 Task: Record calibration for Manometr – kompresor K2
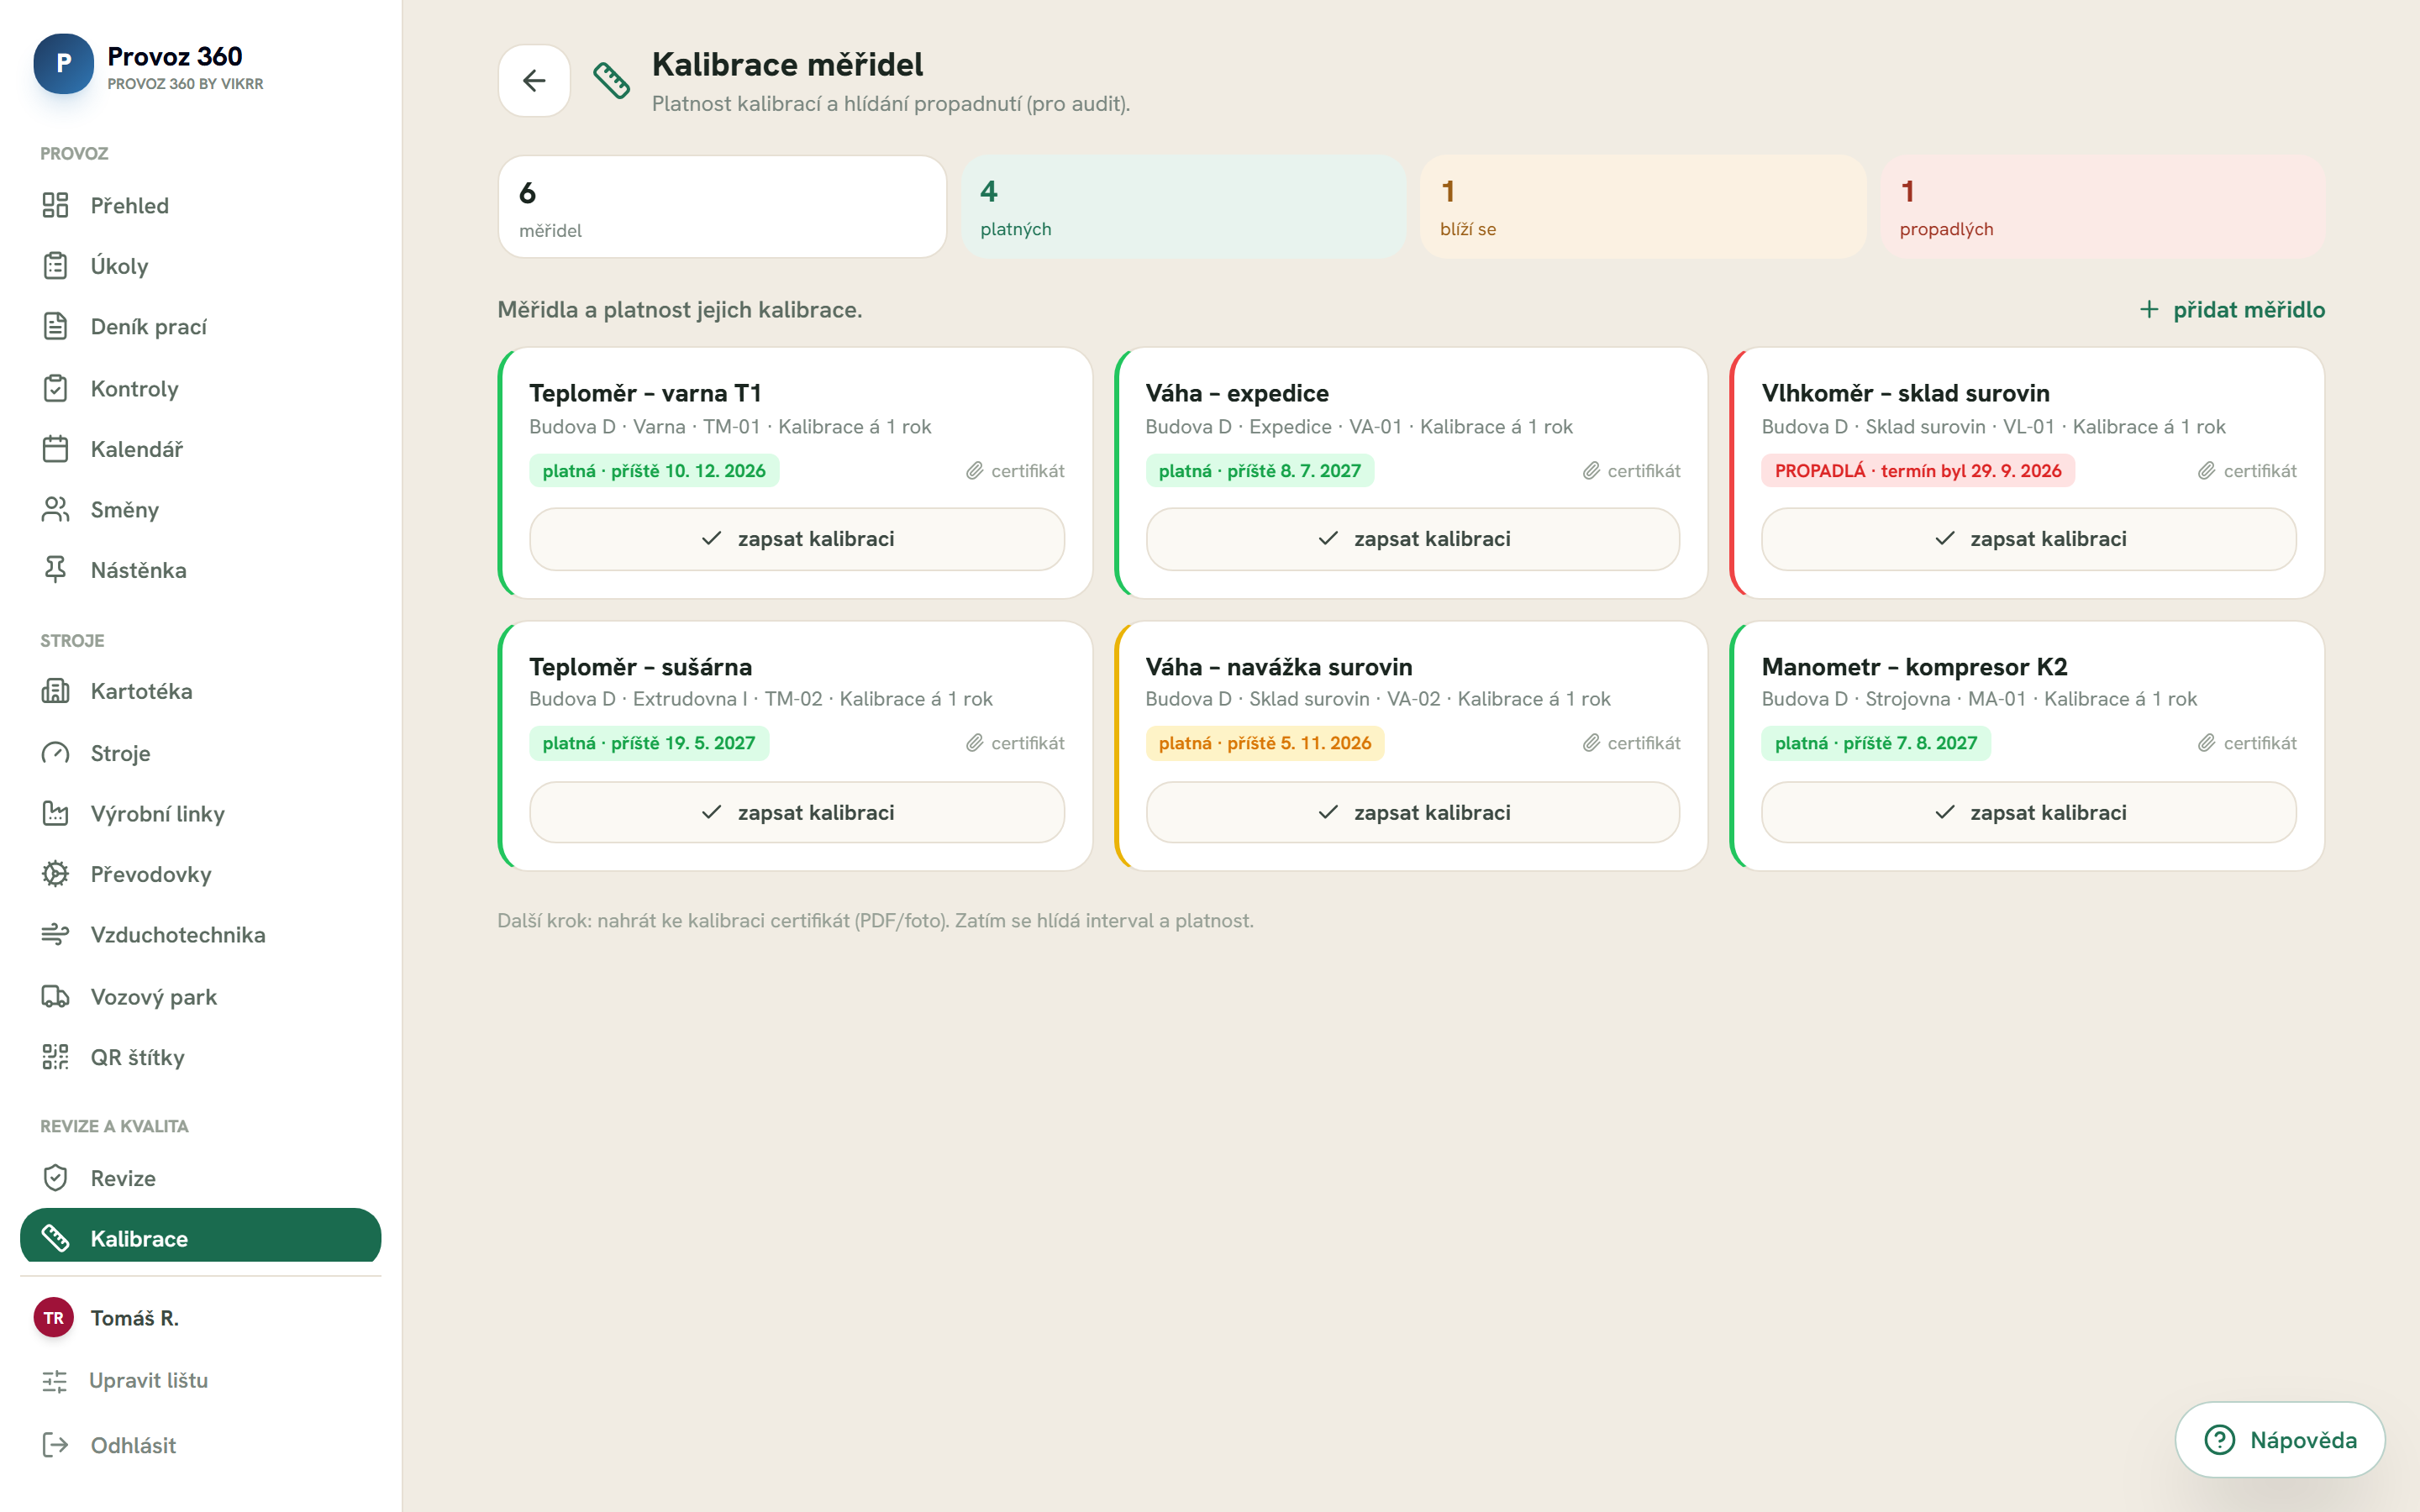click(2028, 812)
